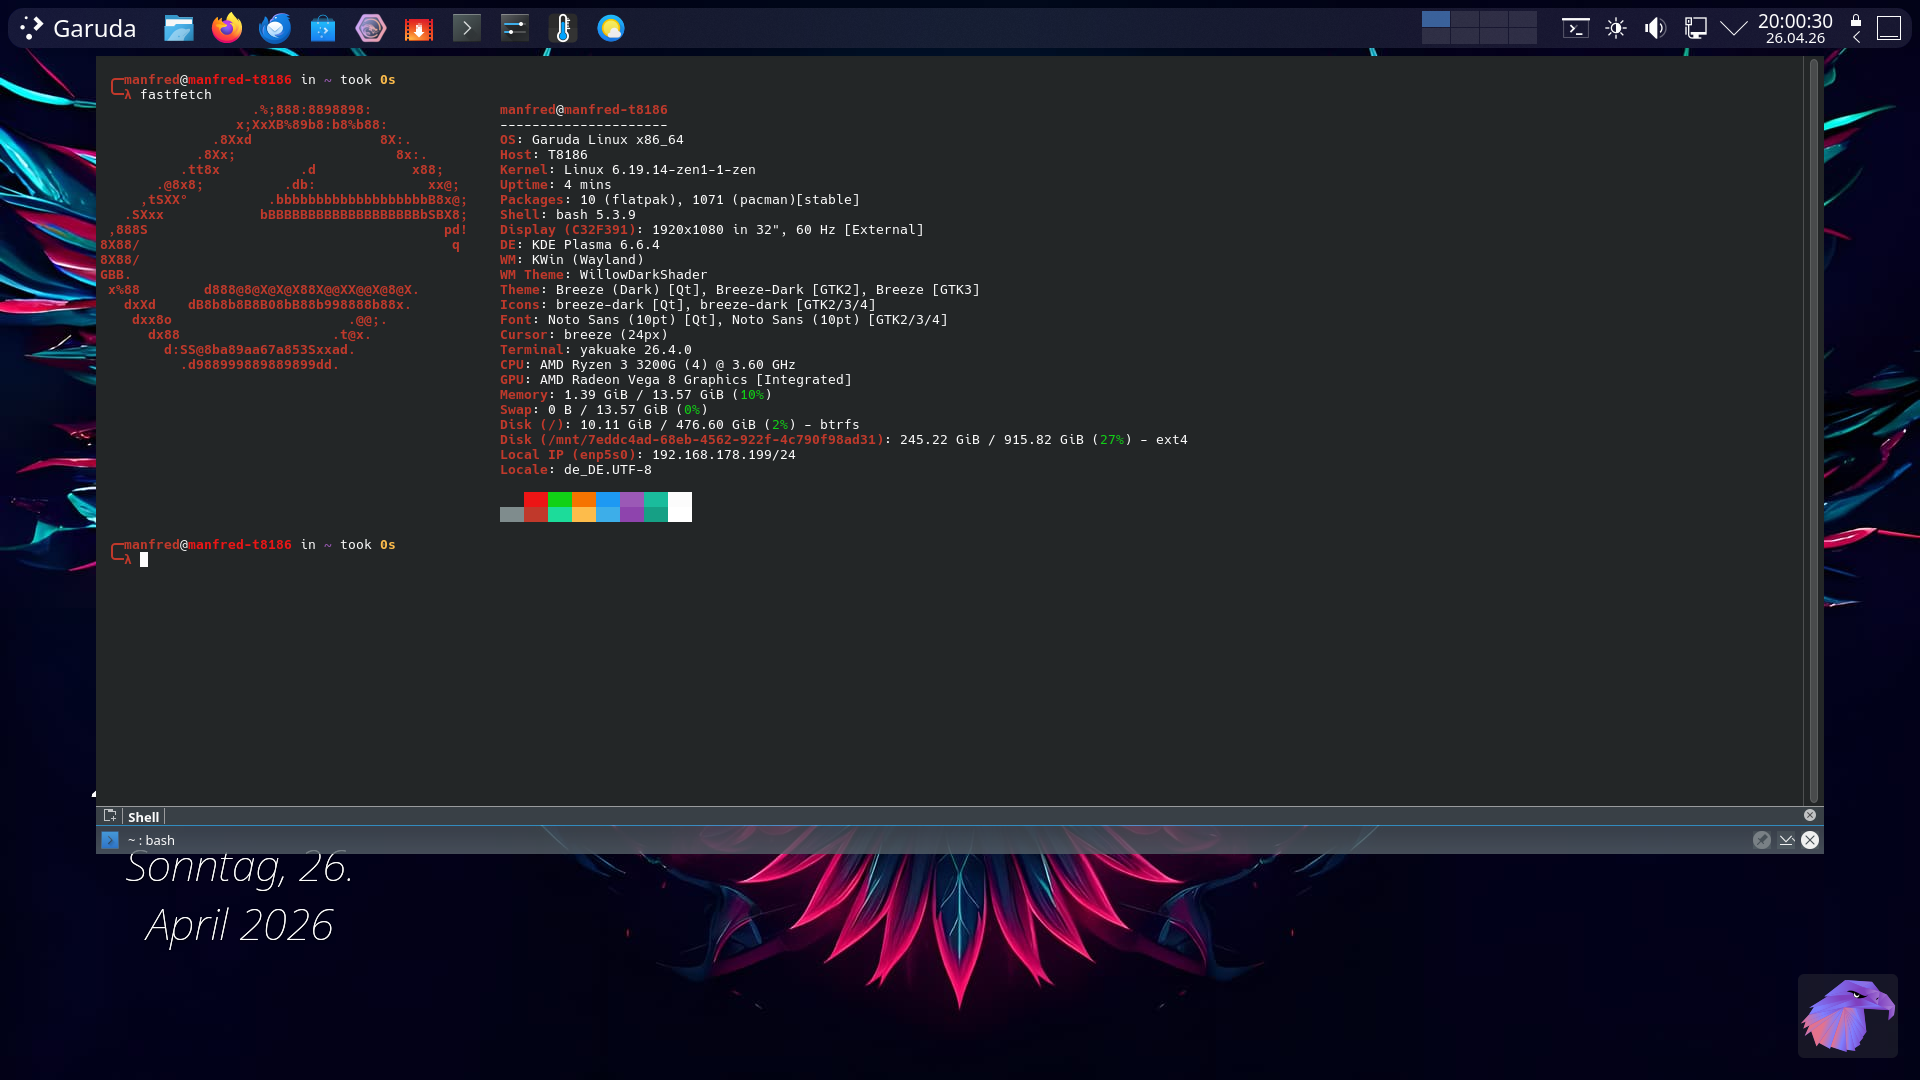
Task: Click the 'Kernel: Linux 6.19.14-zen1-1-zen' line
Action: tap(628, 170)
